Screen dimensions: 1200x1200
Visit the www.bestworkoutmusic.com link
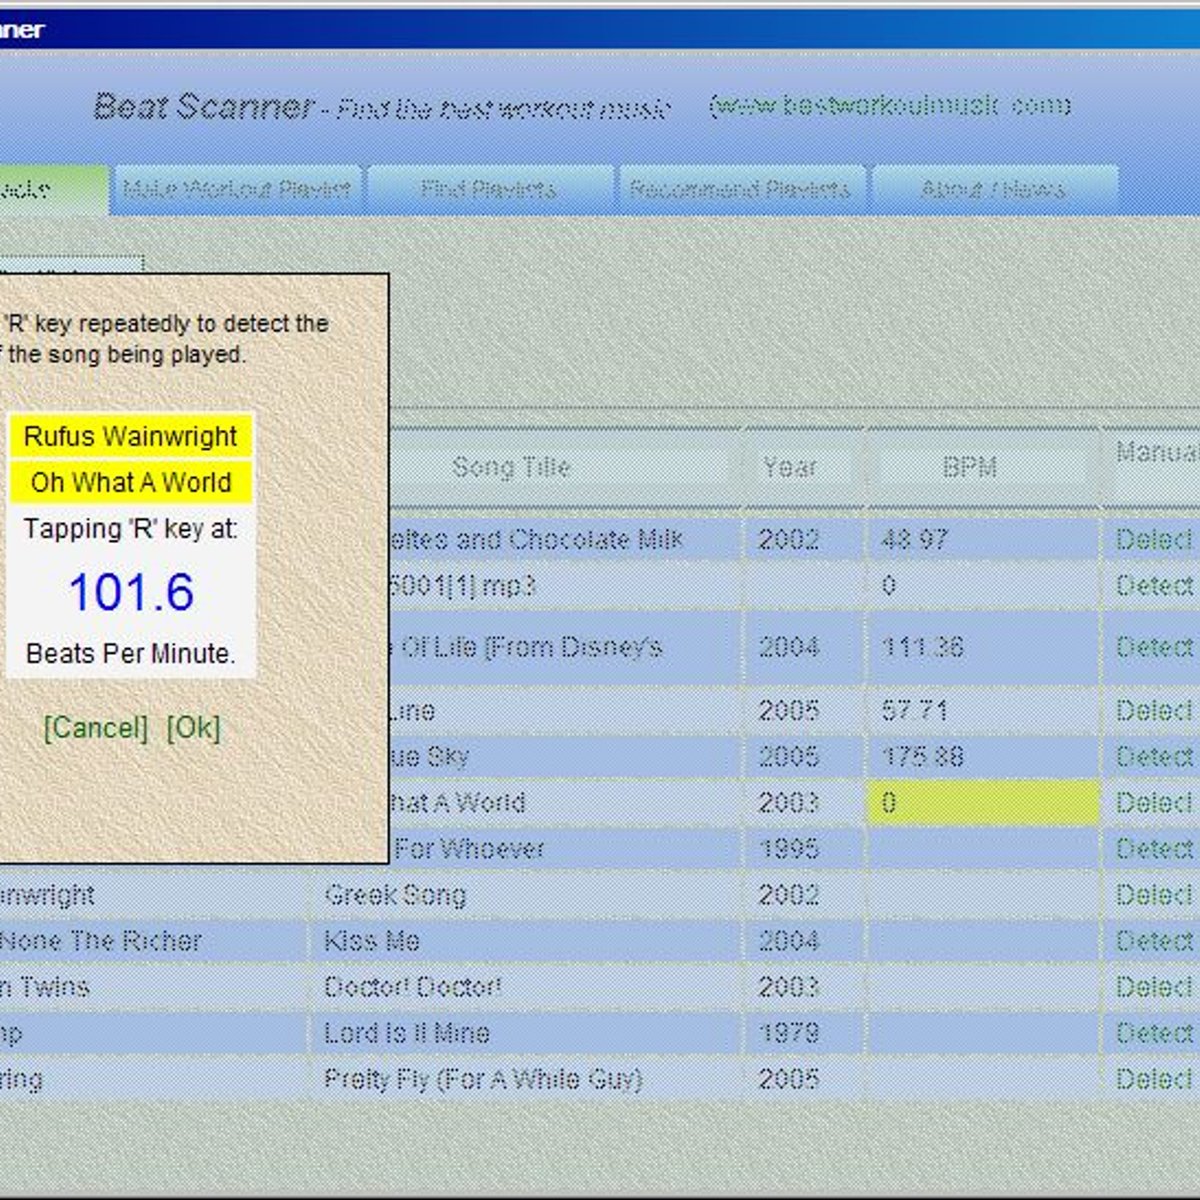point(890,105)
